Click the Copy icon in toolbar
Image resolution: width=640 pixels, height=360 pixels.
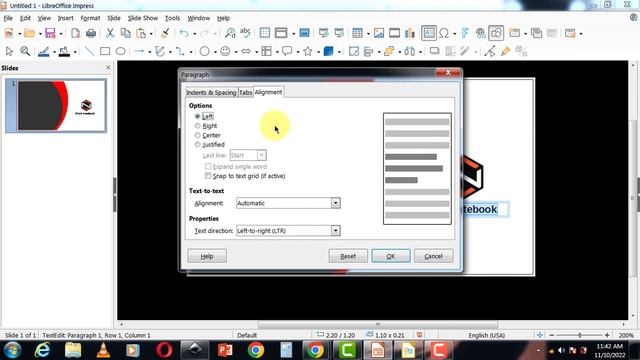click(126, 33)
